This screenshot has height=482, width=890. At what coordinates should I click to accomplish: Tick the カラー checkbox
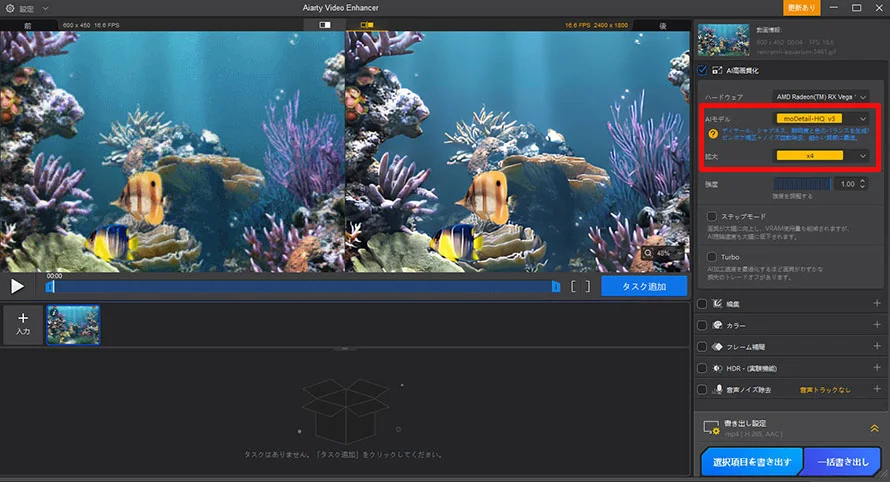[x=702, y=325]
